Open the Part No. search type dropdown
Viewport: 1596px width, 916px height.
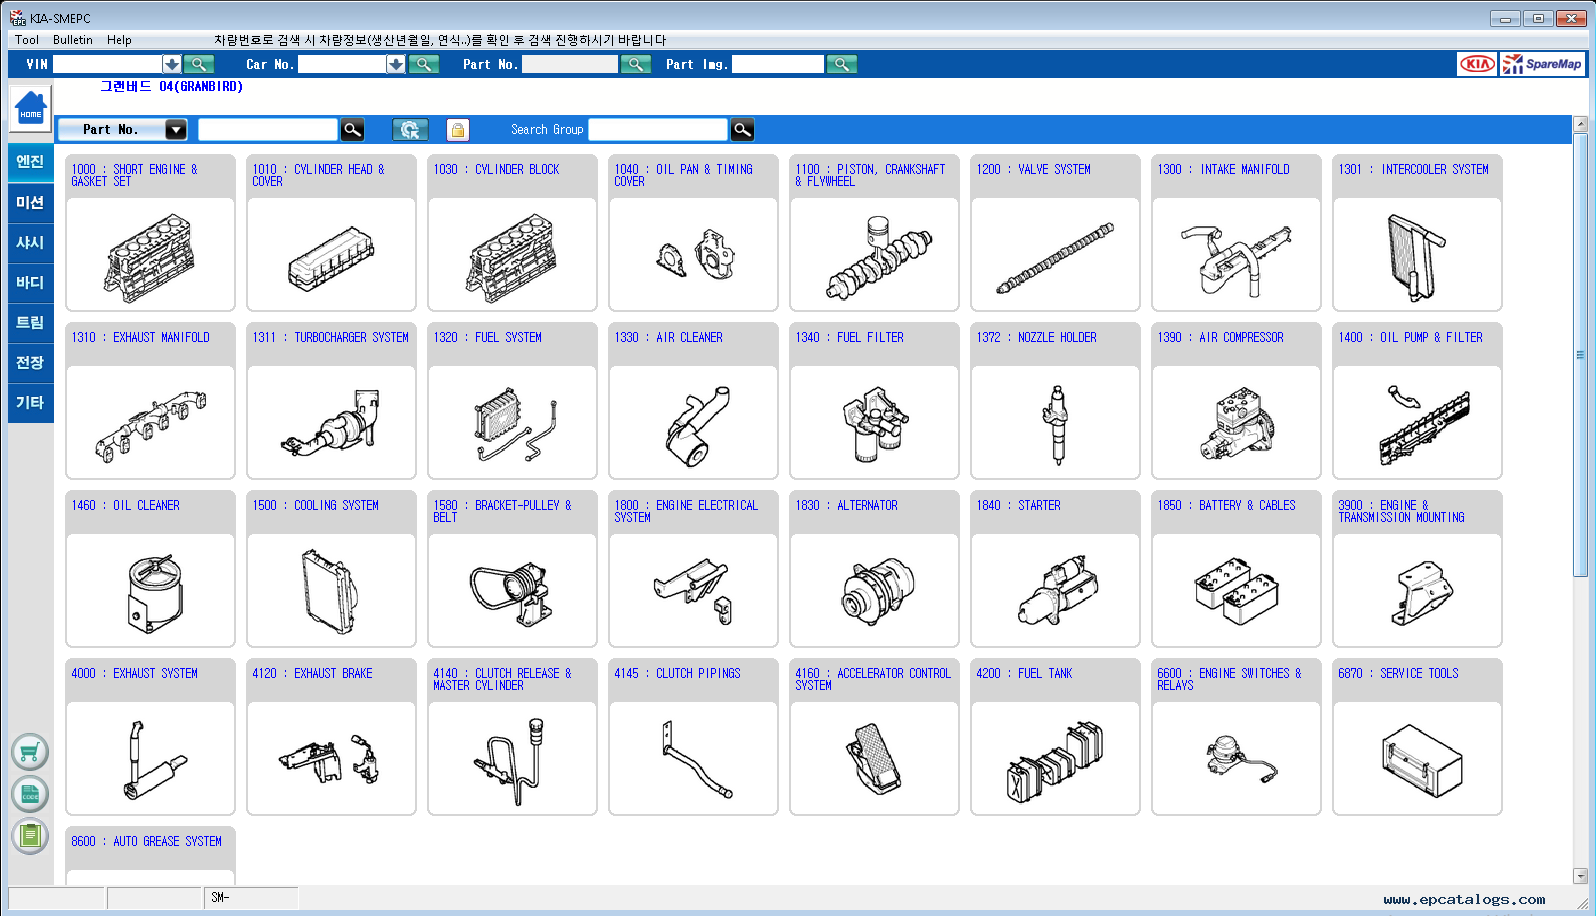(176, 129)
